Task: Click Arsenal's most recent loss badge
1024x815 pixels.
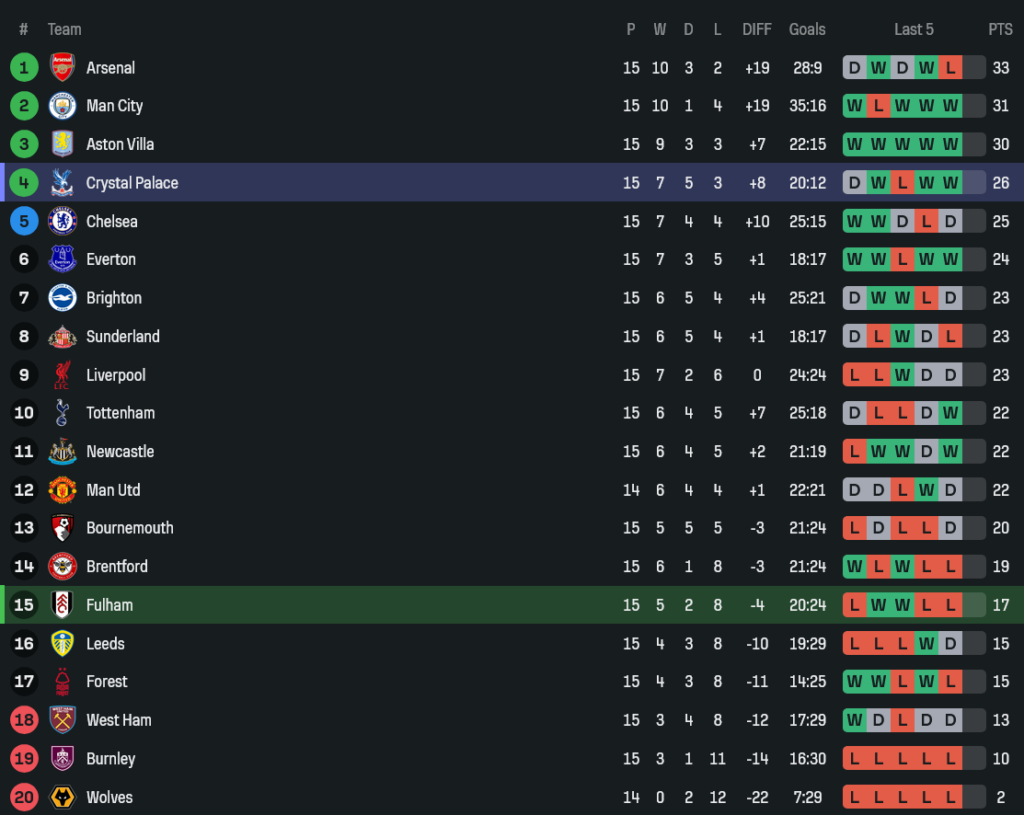Action: pos(951,68)
